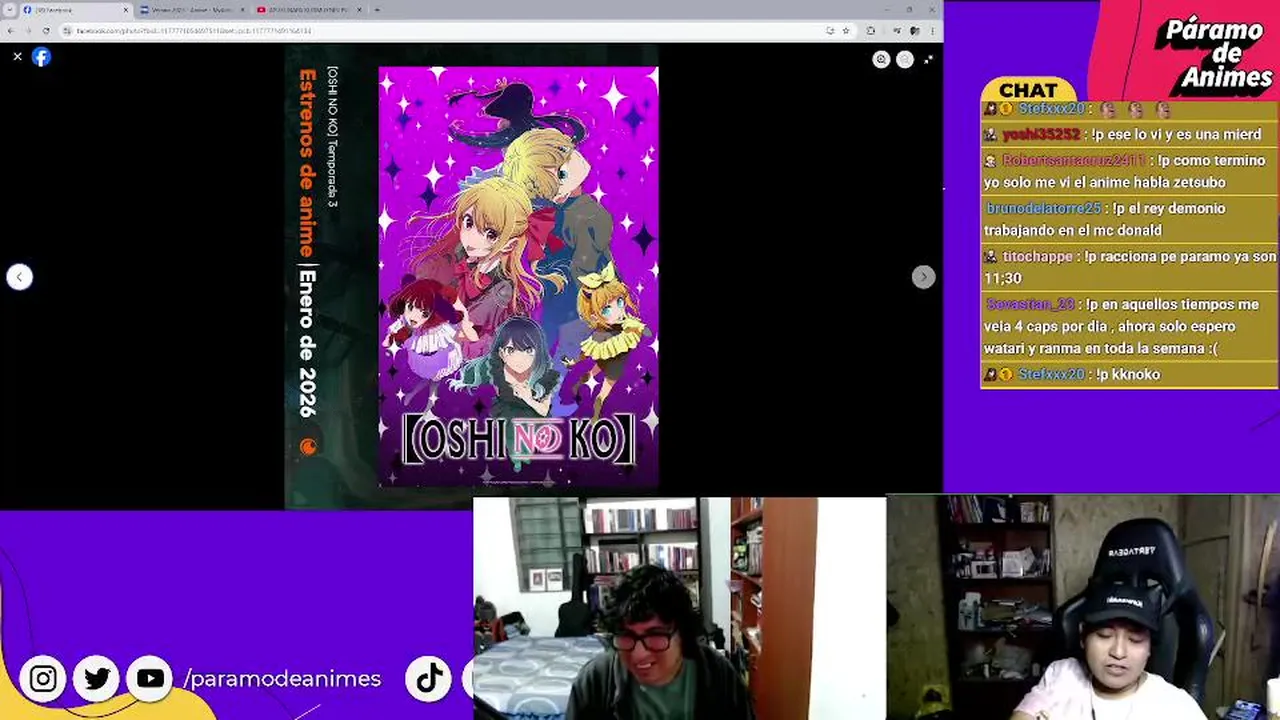The image size is (1280, 720).
Task: Click the YouTube icon in the overlay
Action: pos(150,679)
